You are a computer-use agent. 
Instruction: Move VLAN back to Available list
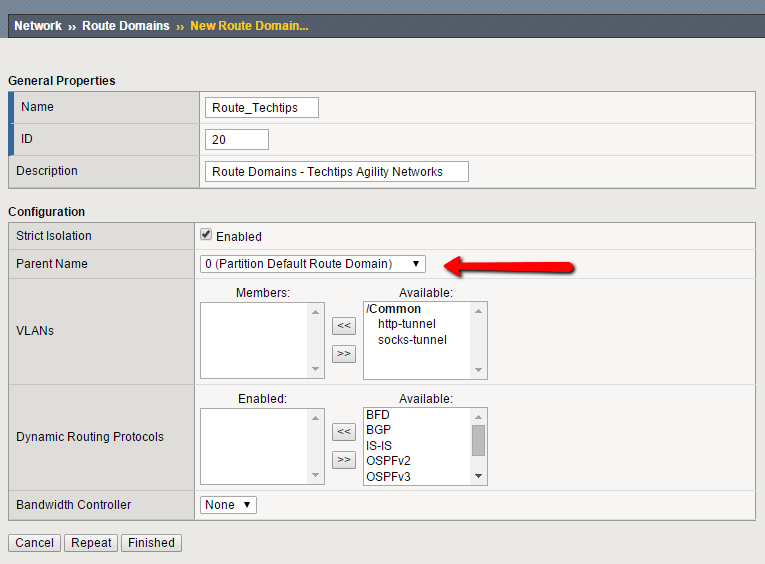(344, 353)
